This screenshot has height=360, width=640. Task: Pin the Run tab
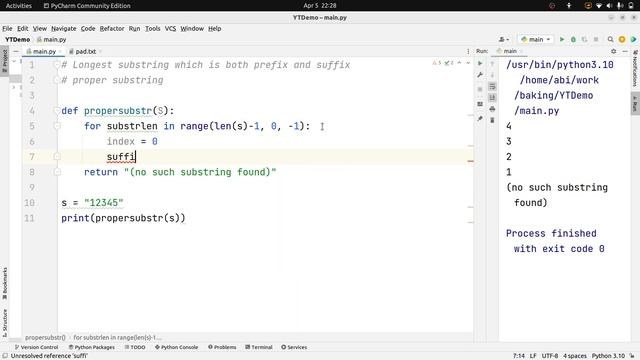480,118
